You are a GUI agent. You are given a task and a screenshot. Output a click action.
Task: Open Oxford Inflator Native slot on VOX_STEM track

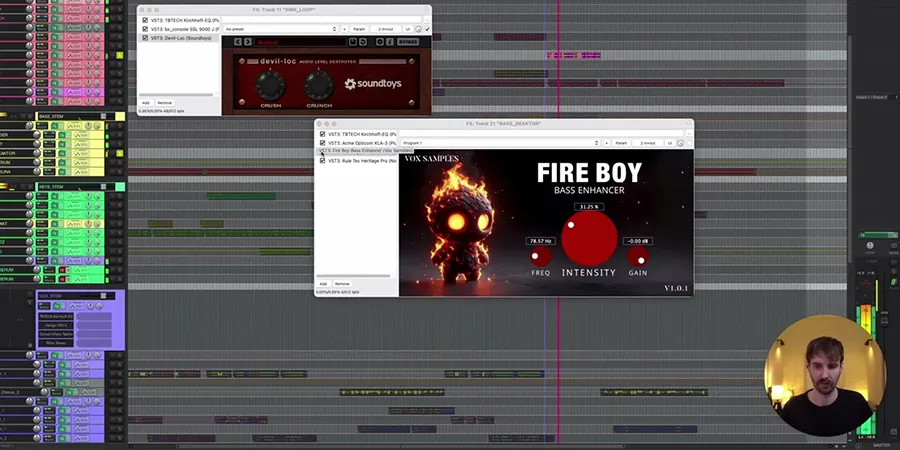pos(56,334)
